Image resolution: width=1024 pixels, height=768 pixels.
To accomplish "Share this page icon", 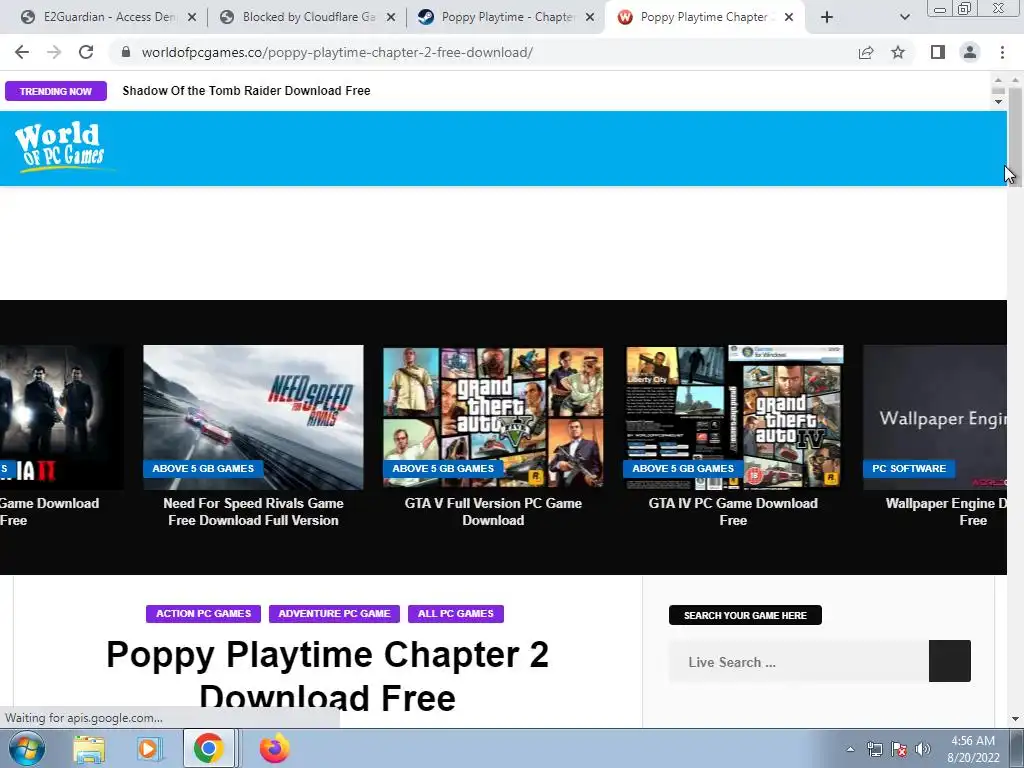I will coord(866,52).
